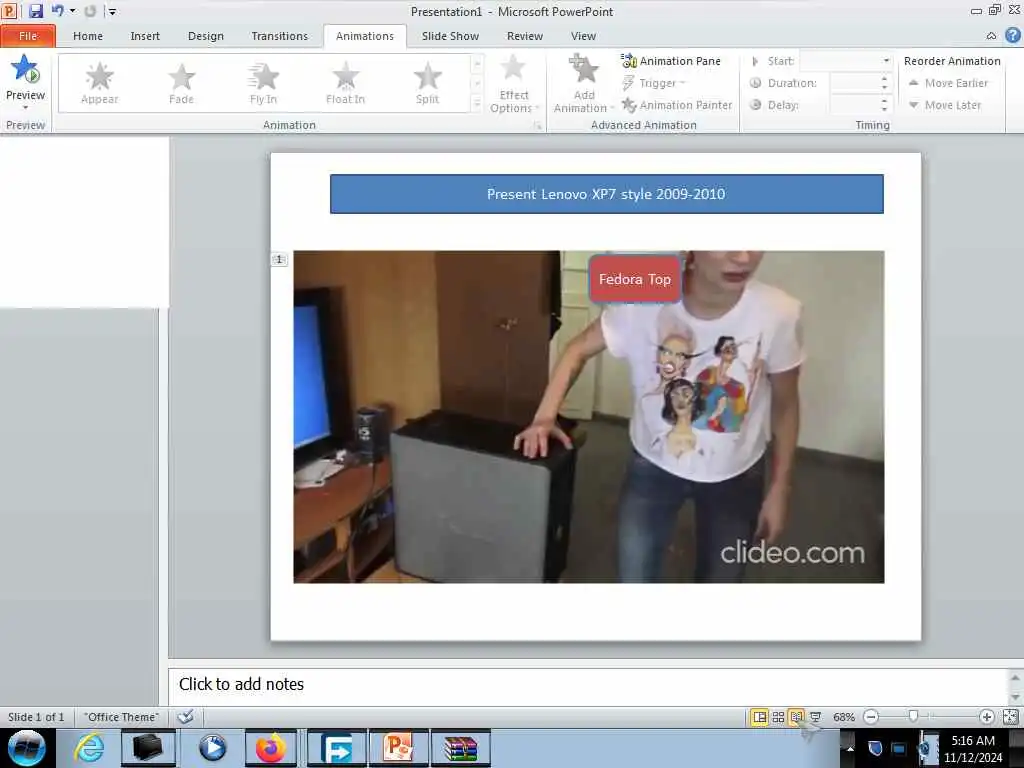The height and width of the screenshot is (768, 1024).
Task: Minimize the ribbon with the caret icon
Action: pos(991,36)
